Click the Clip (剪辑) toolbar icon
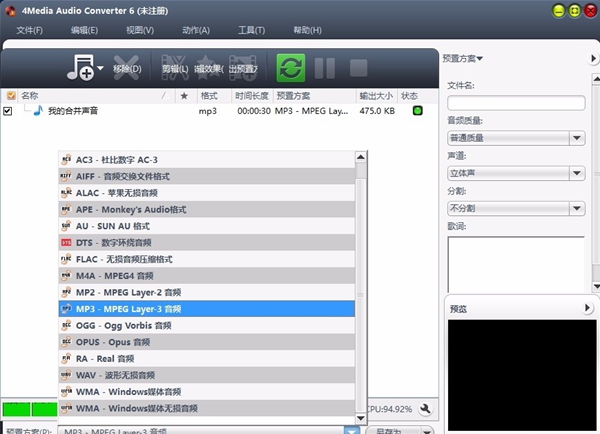The image size is (600, 434). pos(175,68)
